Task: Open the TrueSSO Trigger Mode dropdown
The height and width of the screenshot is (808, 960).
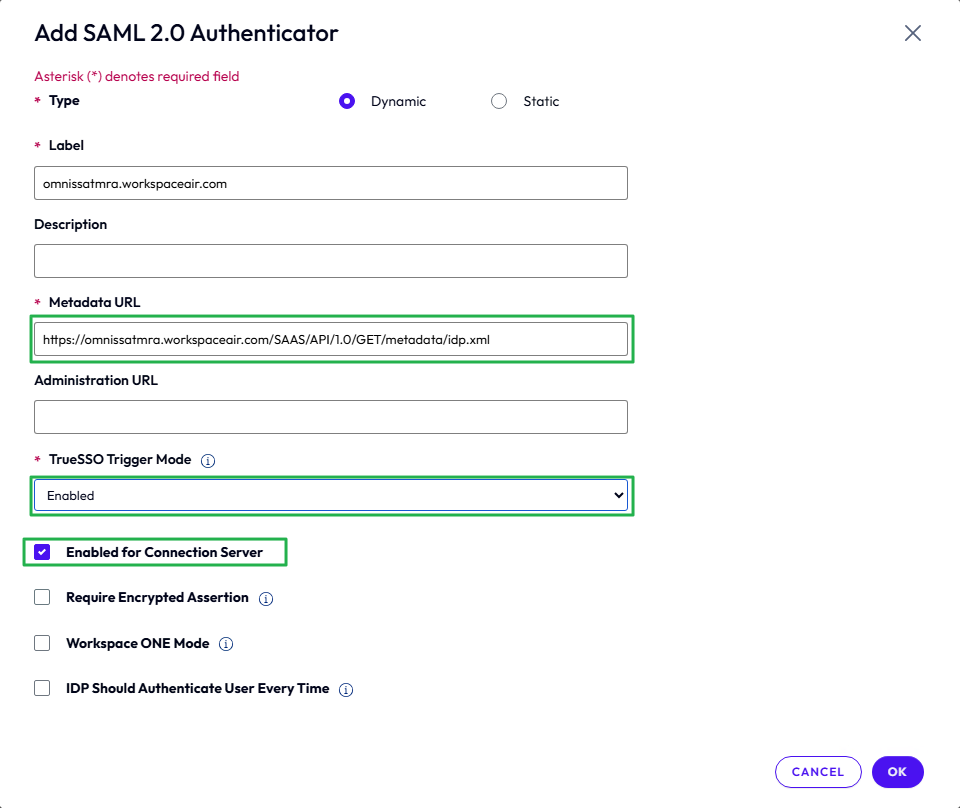Action: pyautogui.click(x=330, y=495)
